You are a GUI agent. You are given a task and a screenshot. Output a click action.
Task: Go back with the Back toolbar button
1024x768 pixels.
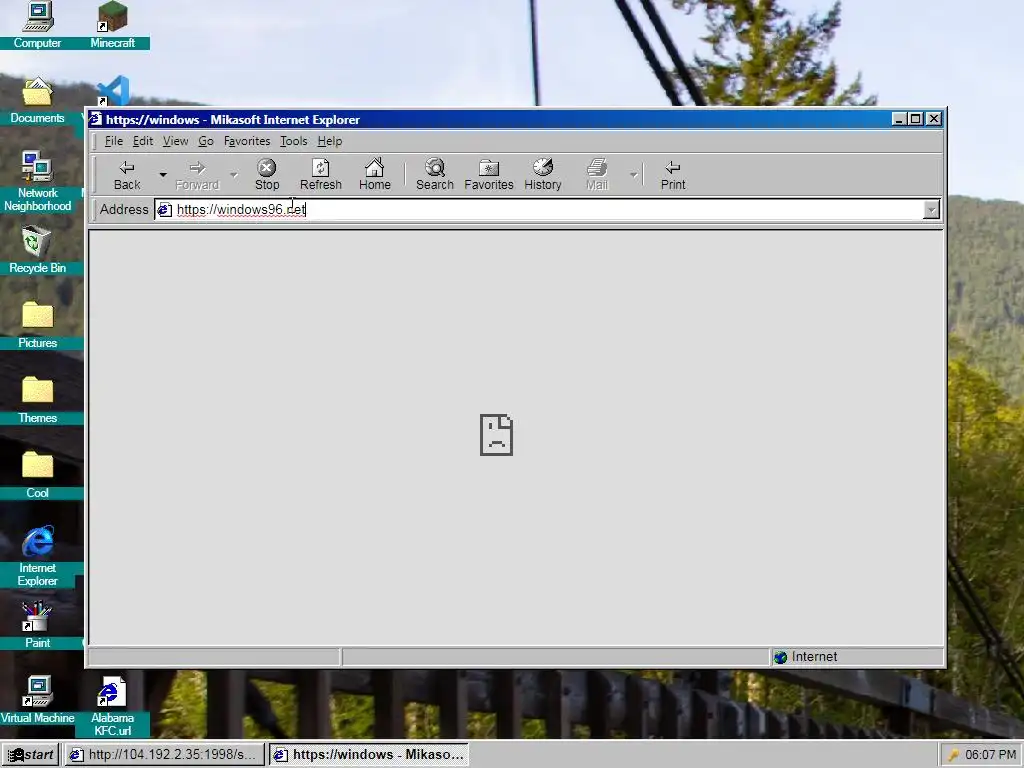pos(127,175)
